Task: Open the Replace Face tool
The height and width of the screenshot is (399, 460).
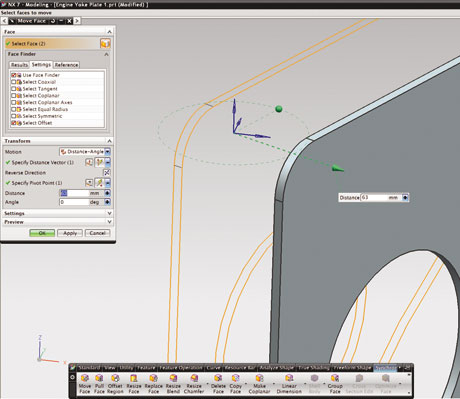Action: pyautogui.click(x=153, y=384)
